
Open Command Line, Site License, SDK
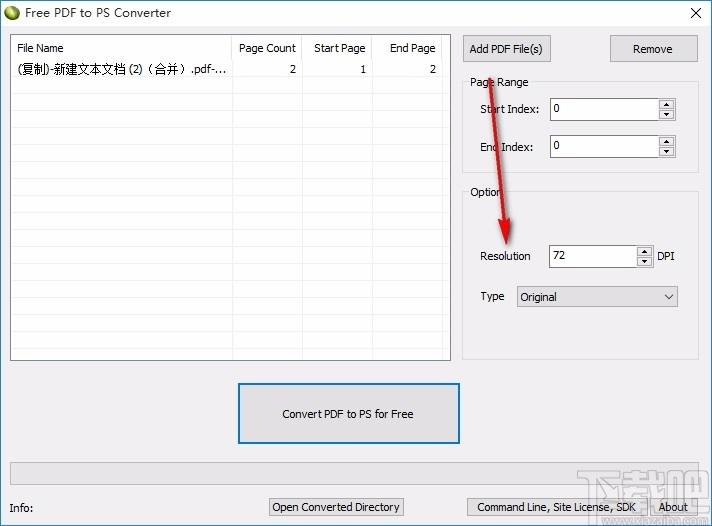(x=556, y=507)
